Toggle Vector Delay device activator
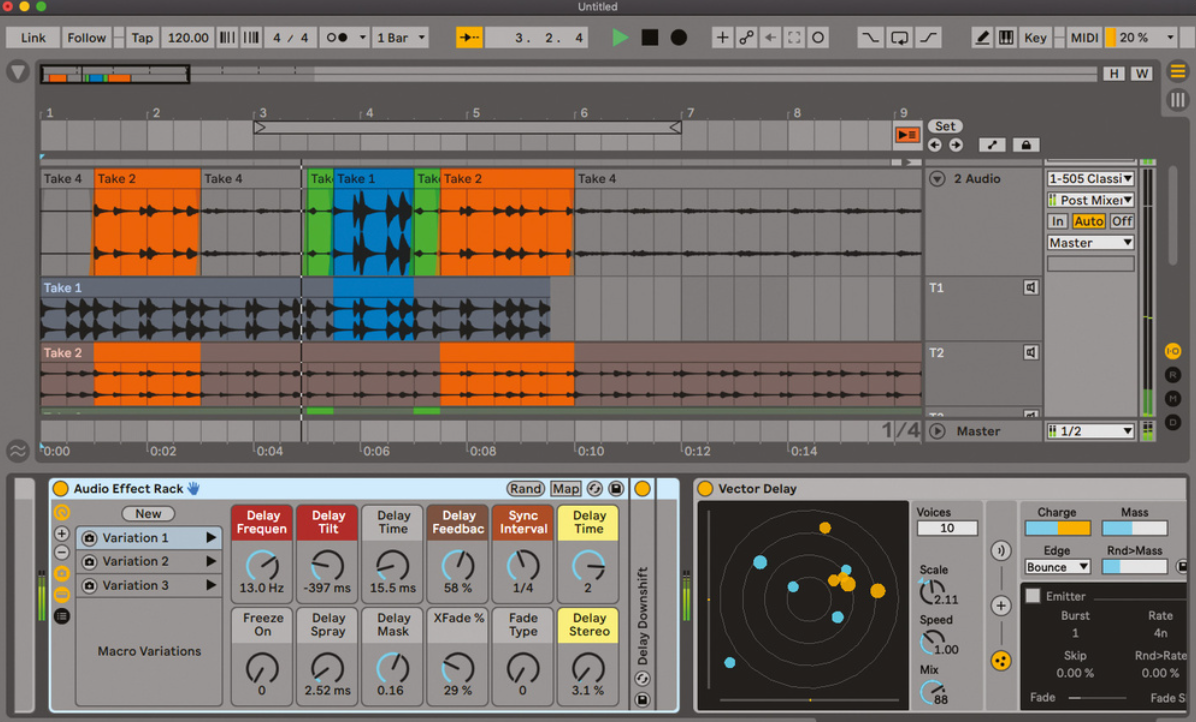This screenshot has height=722, width=1196. [705, 489]
